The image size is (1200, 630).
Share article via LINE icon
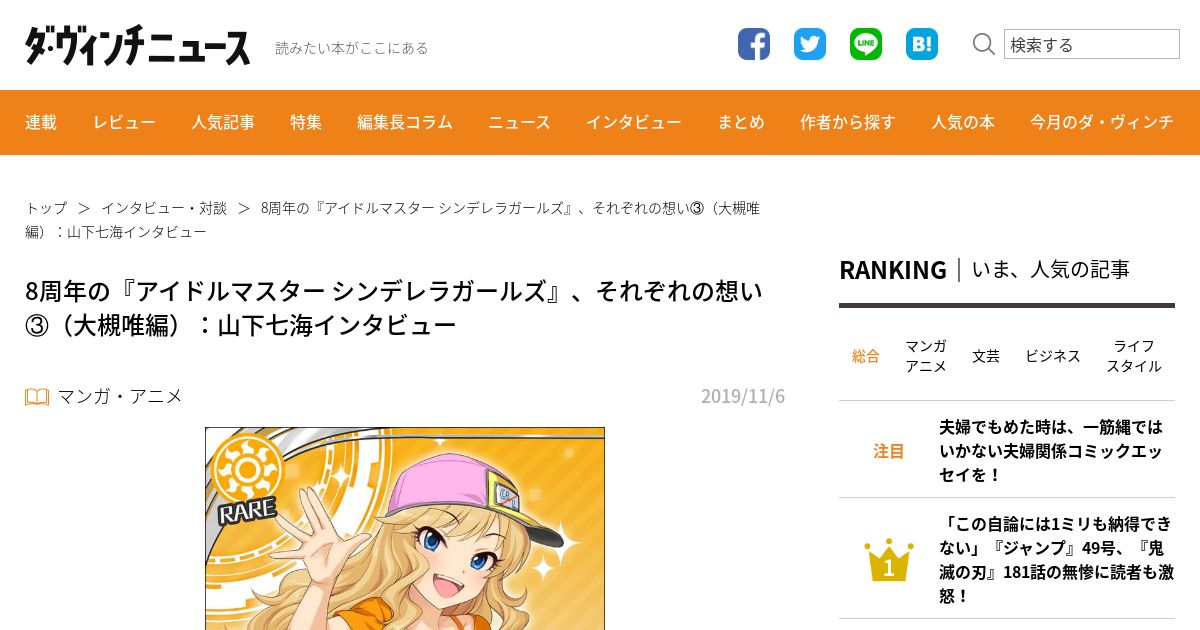point(866,44)
